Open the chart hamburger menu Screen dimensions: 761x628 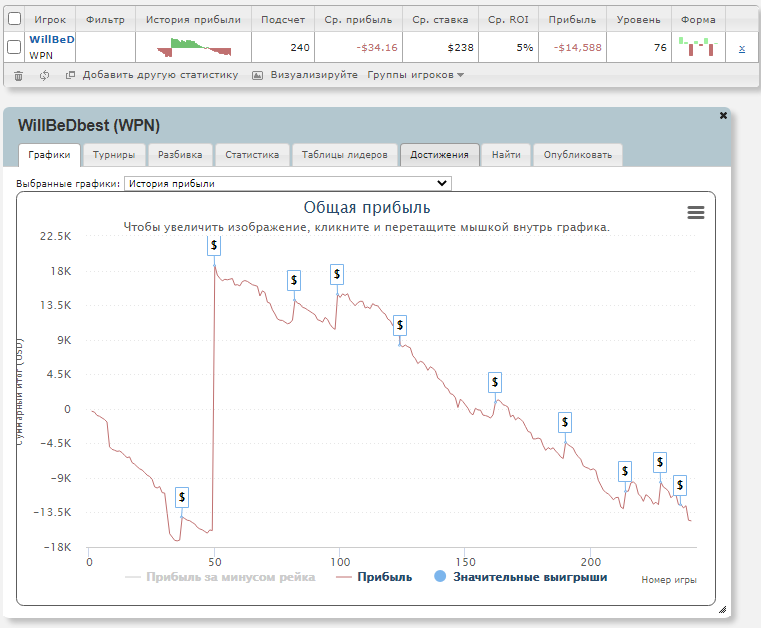696,212
